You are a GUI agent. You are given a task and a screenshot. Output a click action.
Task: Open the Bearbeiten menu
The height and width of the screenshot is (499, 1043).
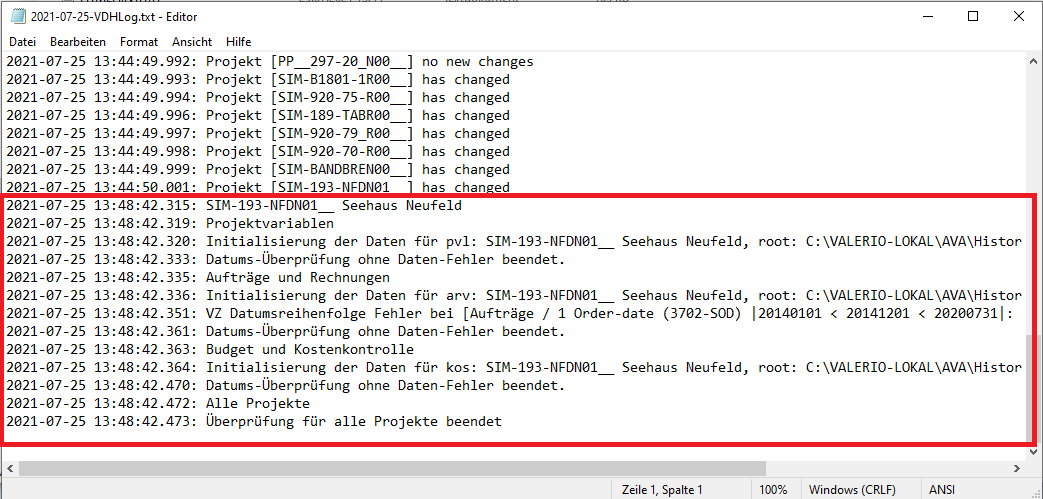tap(78, 42)
